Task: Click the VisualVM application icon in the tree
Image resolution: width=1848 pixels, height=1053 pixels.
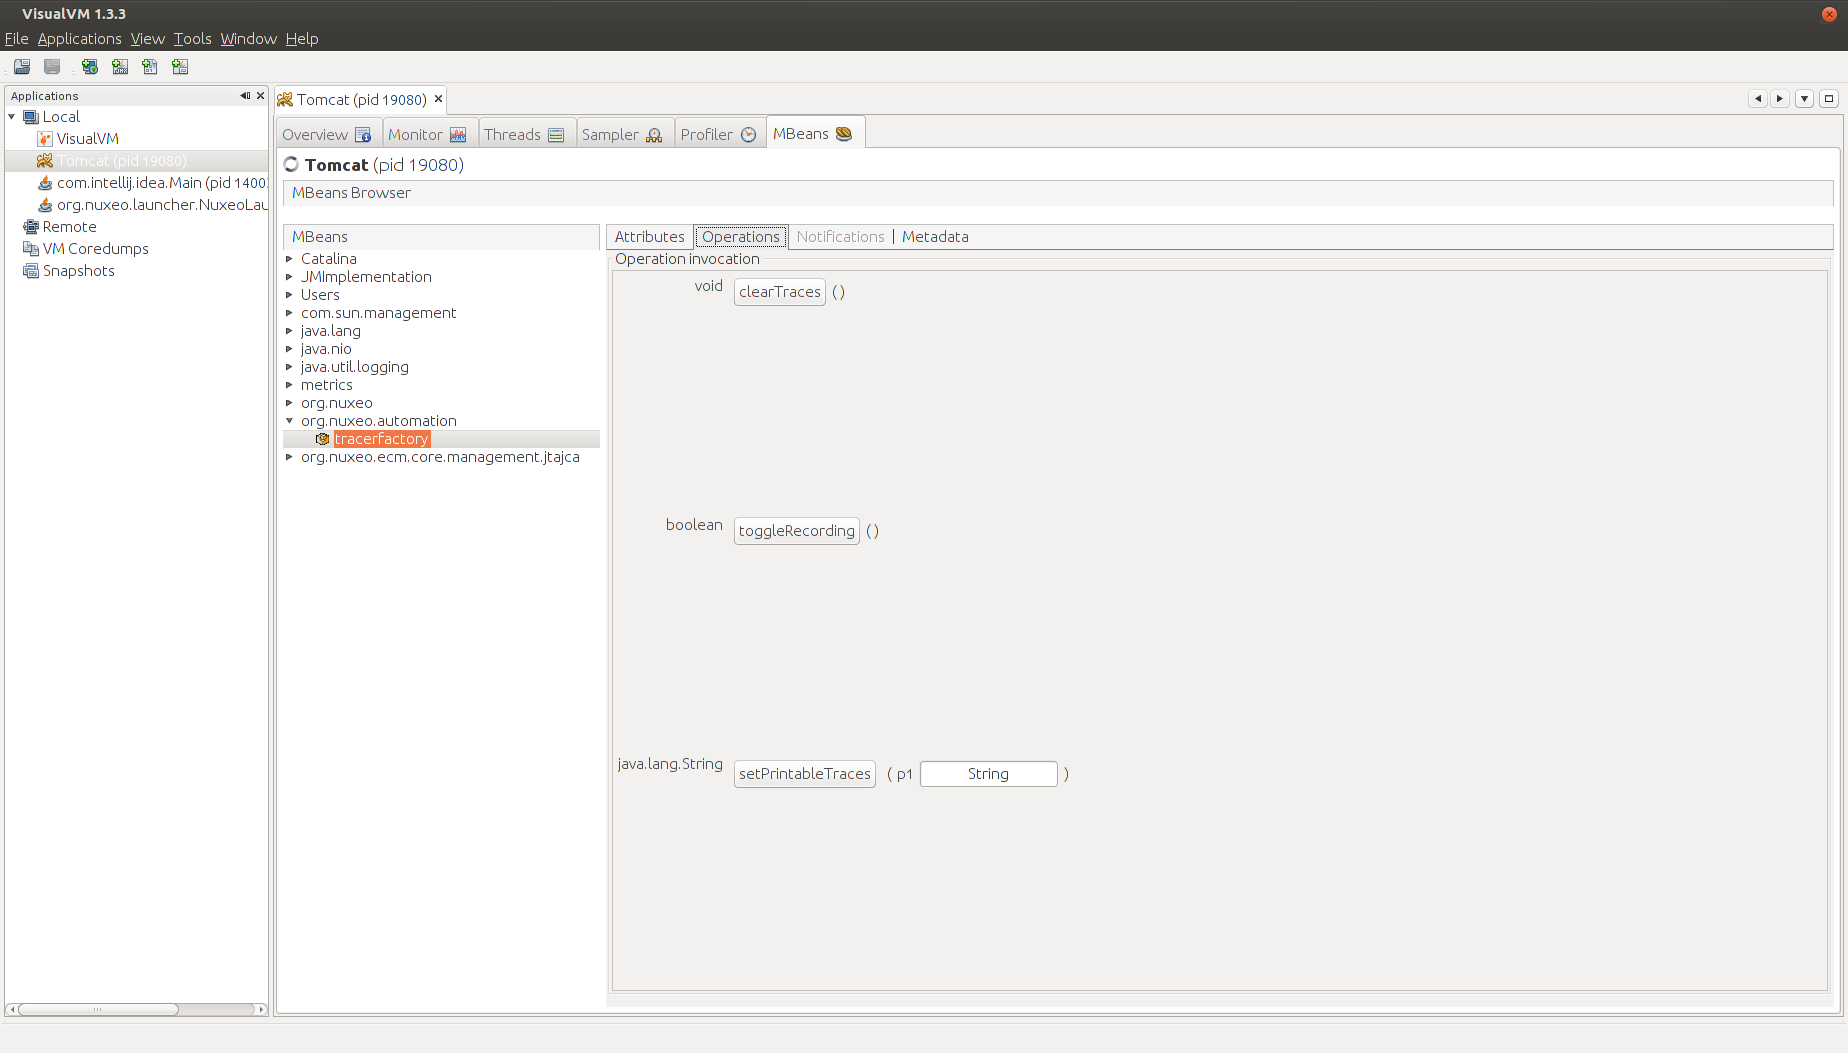Action: [x=45, y=139]
